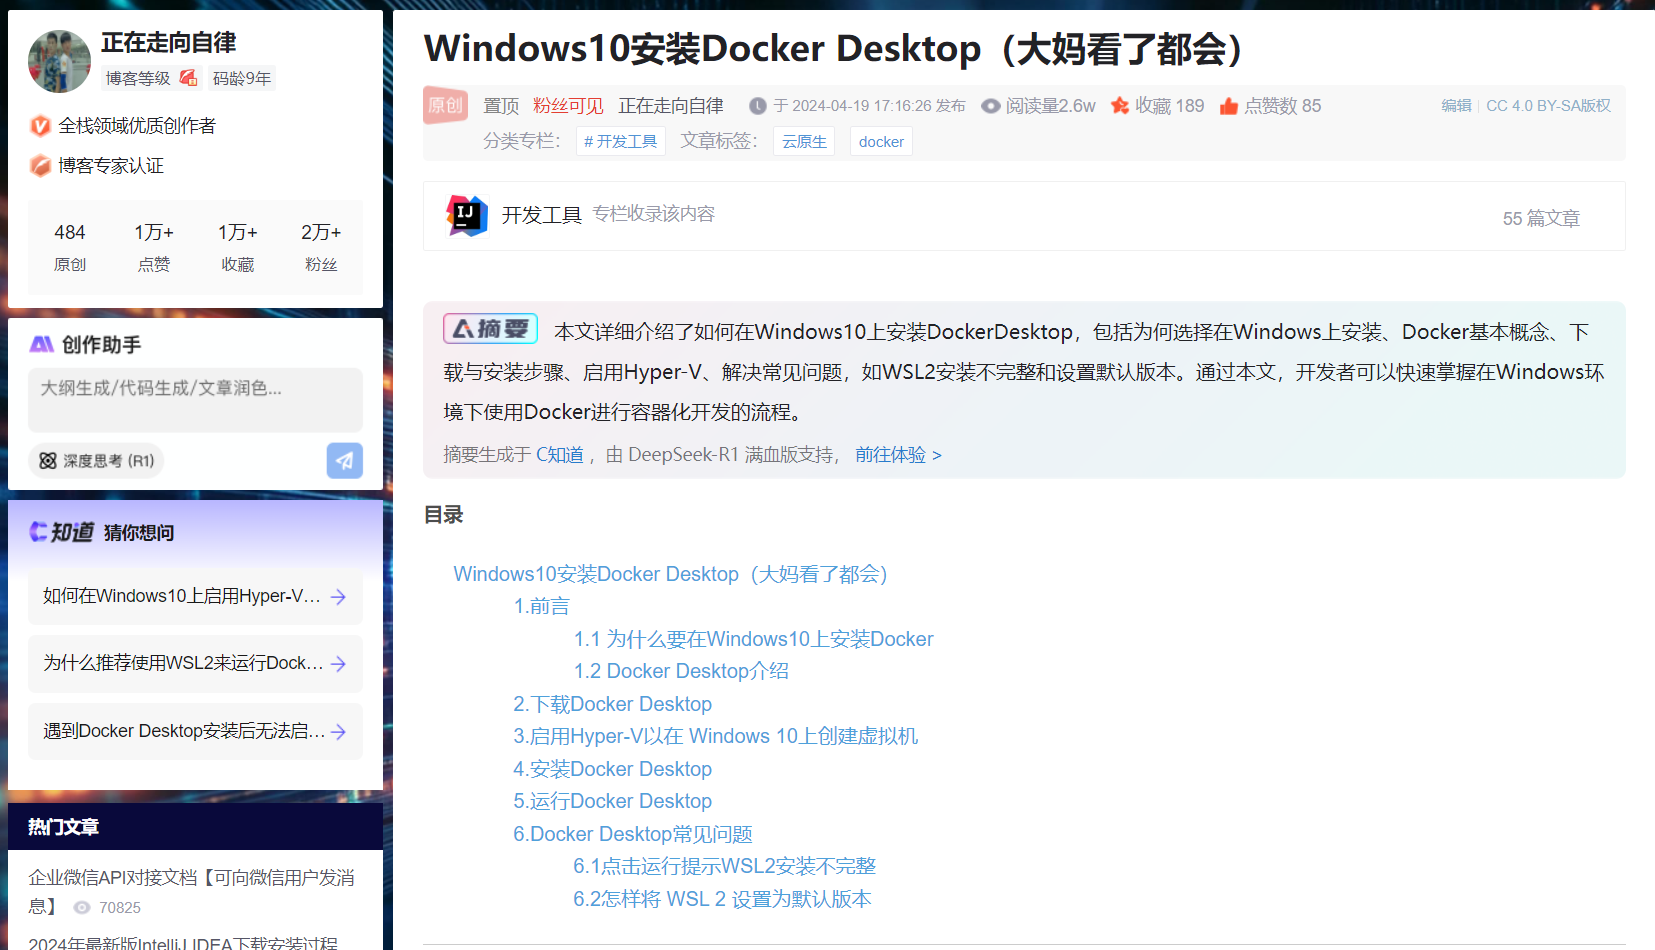Select the clock icon next to publish date
Image resolution: width=1655 pixels, height=950 pixels.
pos(758,106)
